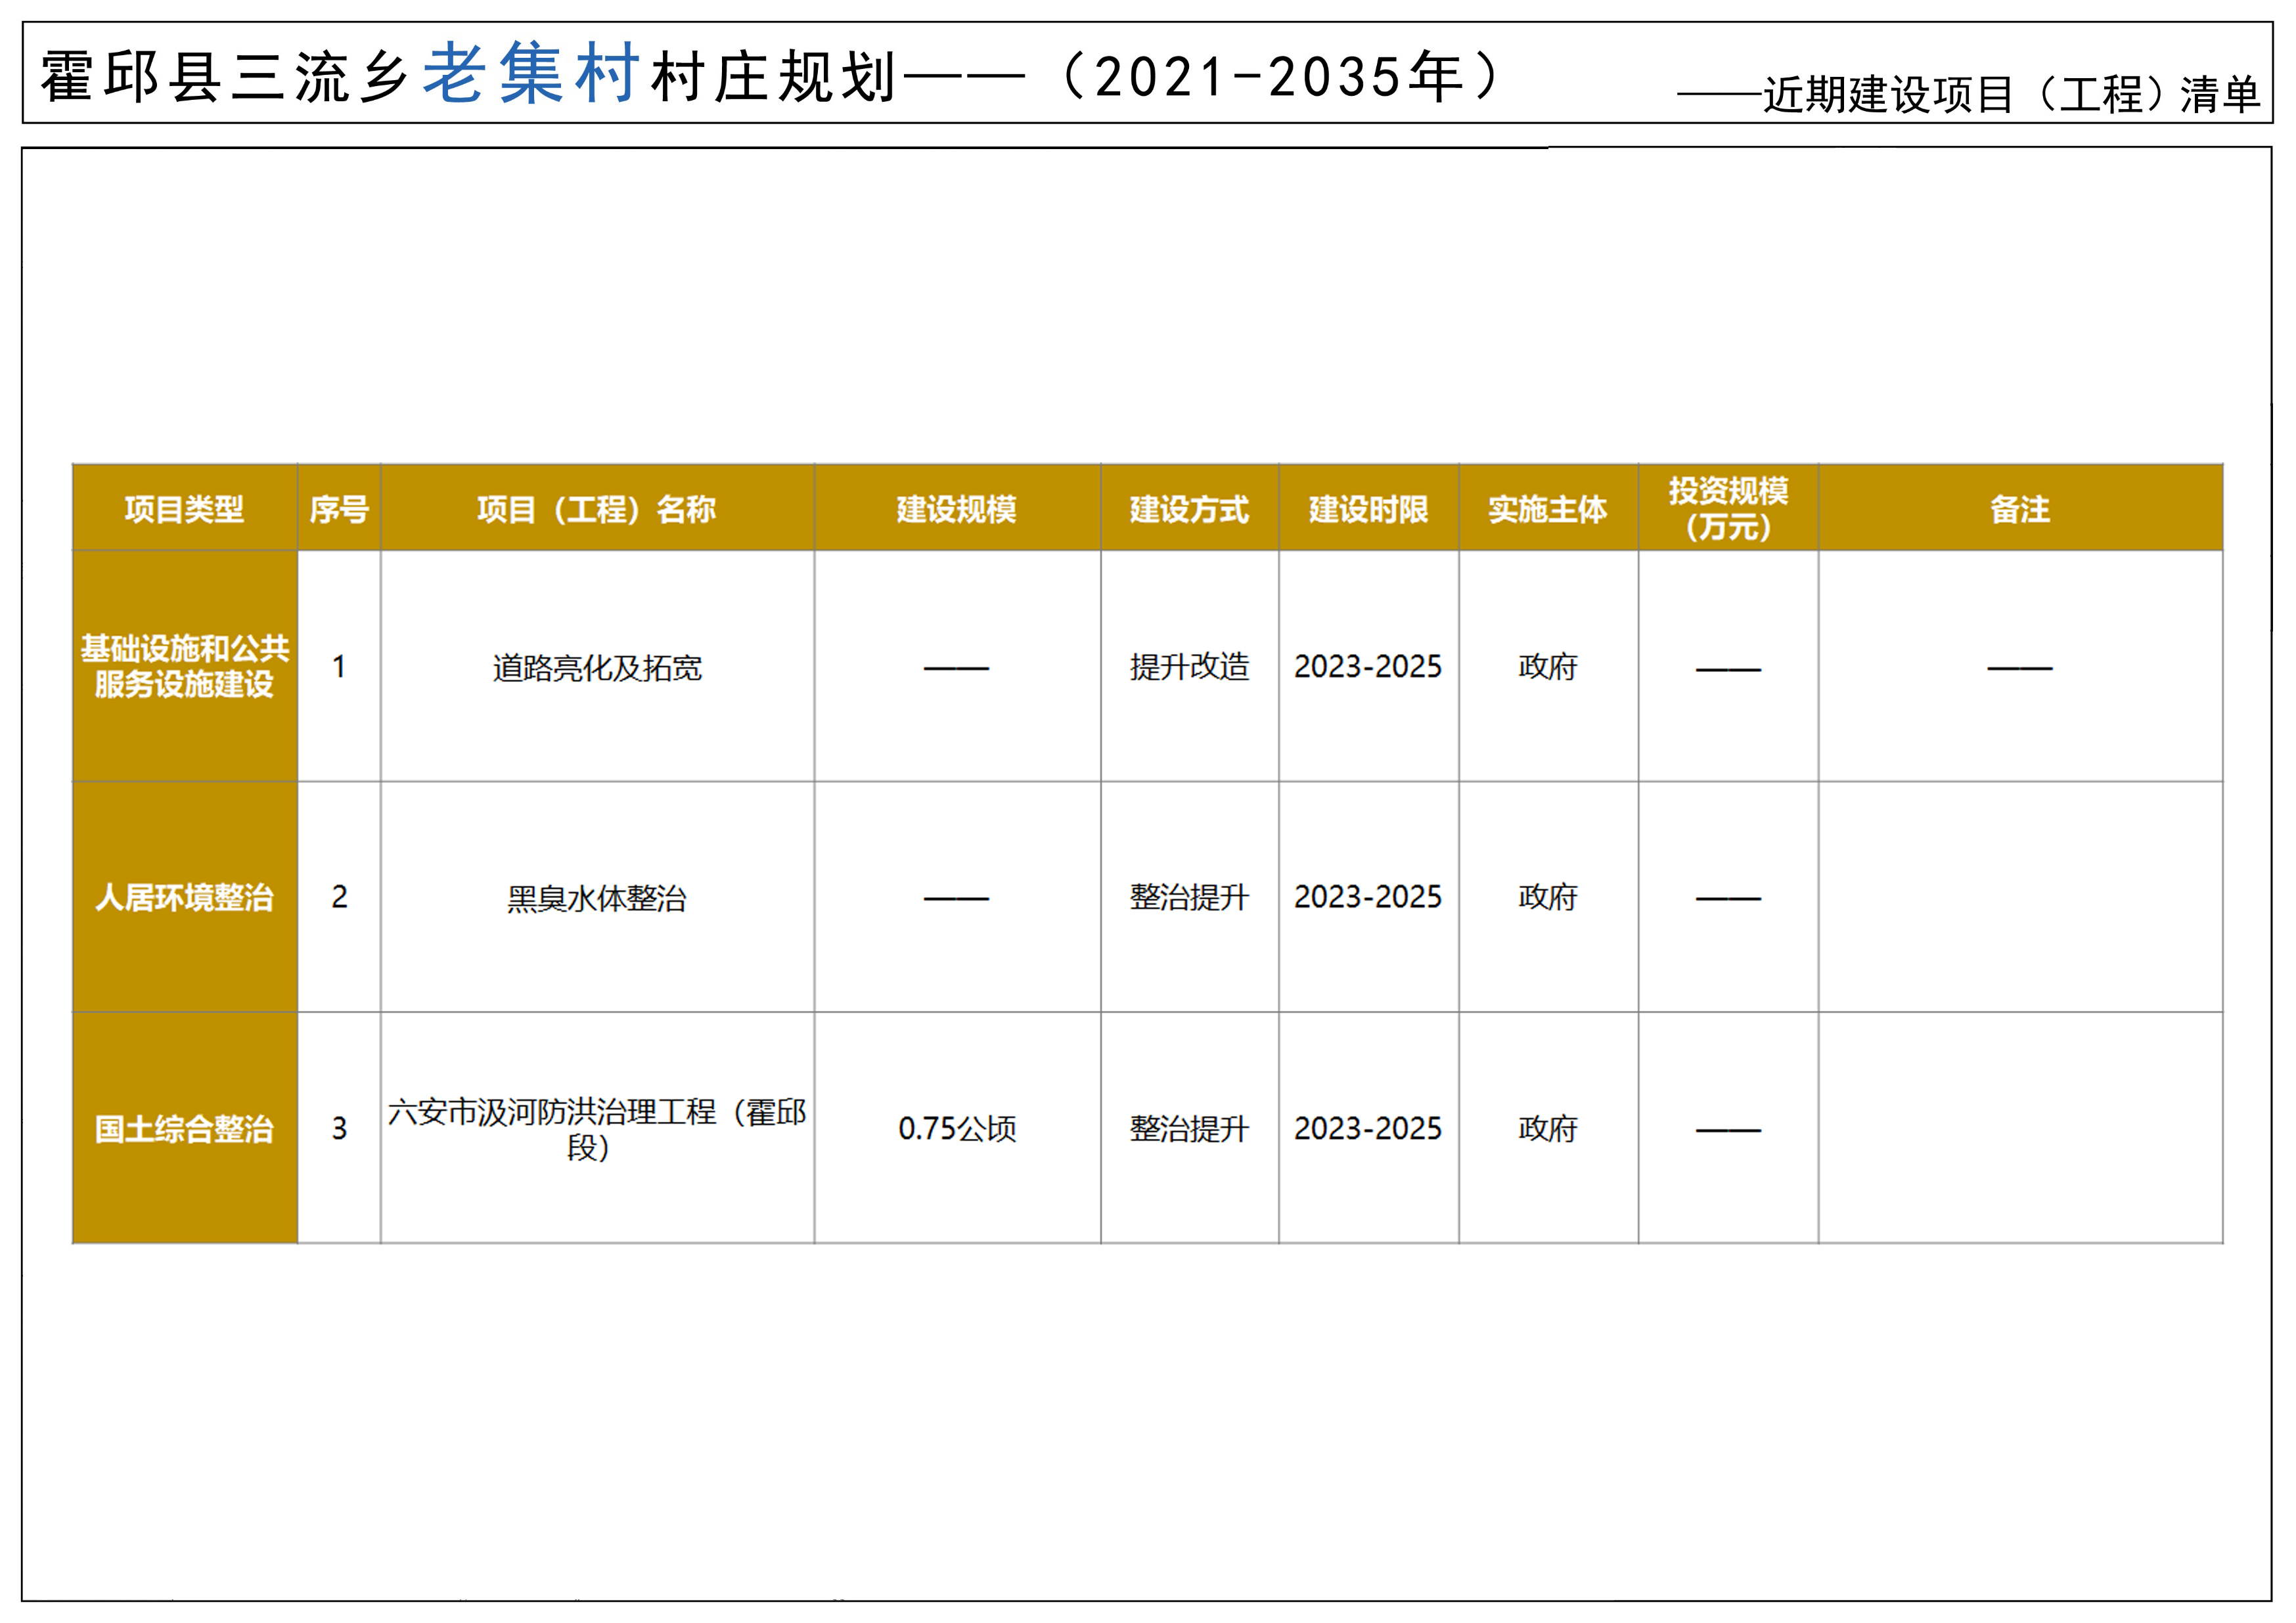Click the 六安市汲河防洪治理工程 project cell

click(x=597, y=1128)
